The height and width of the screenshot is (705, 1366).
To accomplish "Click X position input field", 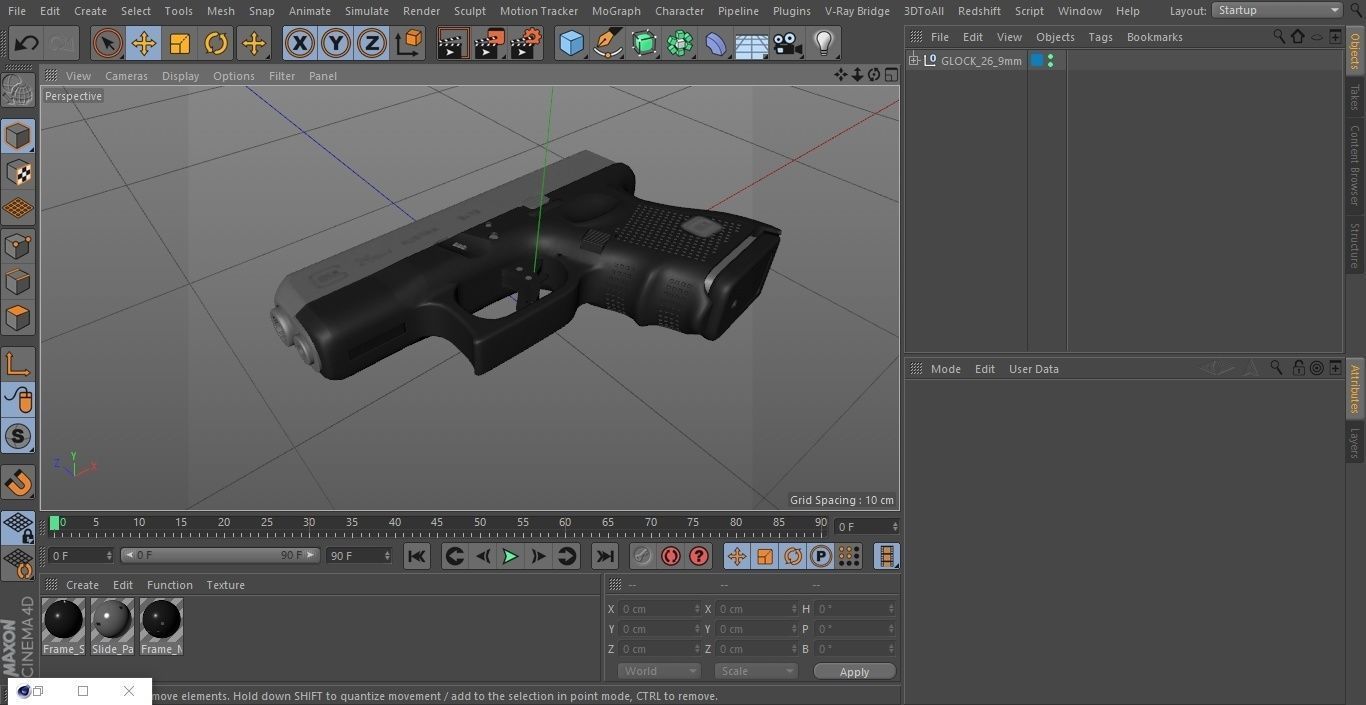I will point(659,609).
